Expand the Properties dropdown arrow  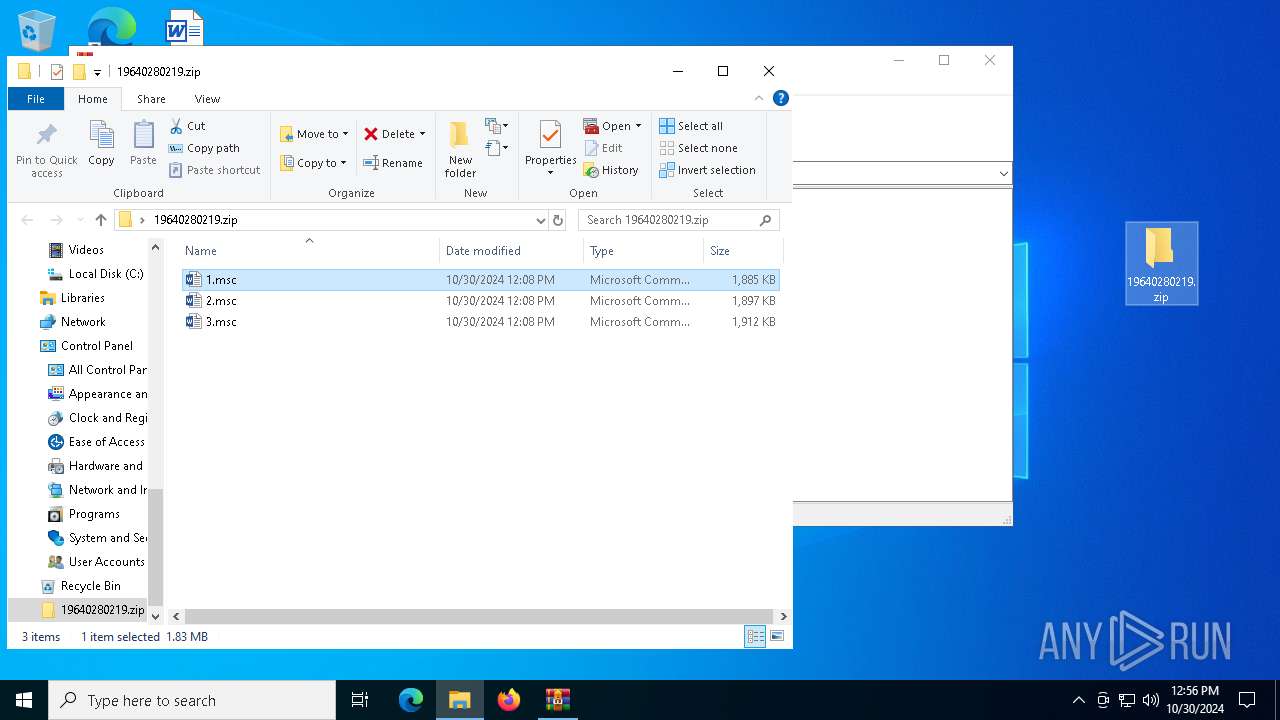[550, 173]
